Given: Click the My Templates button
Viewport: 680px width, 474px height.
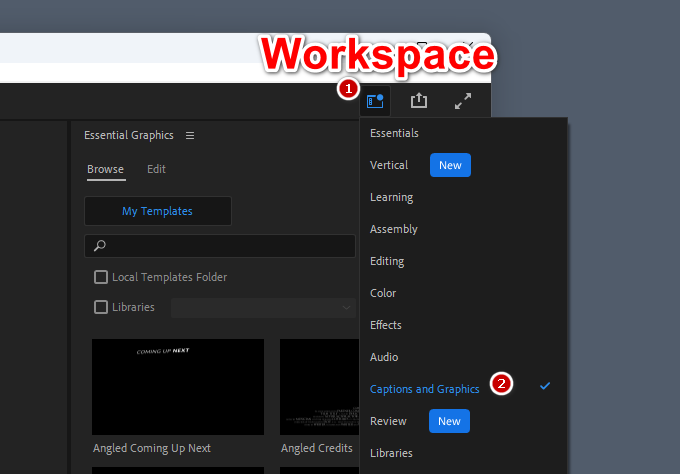Looking at the screenshot, I should click(x=157, y=211).
